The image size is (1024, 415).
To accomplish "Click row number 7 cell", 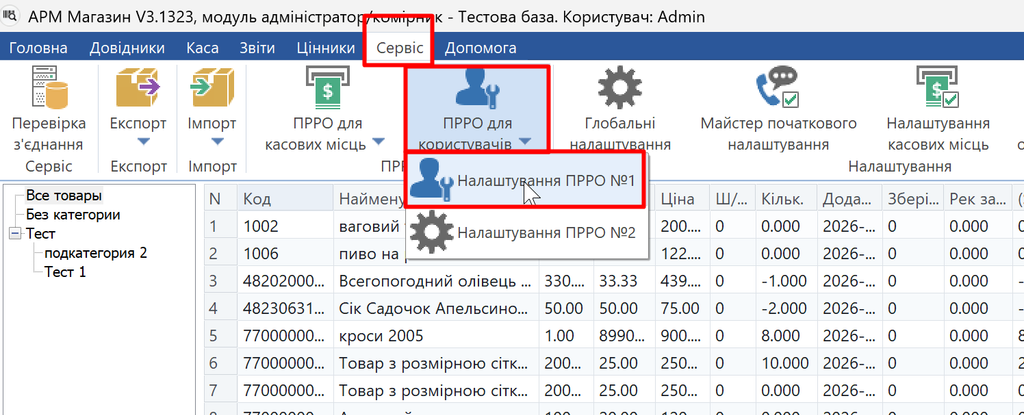I will (221, 391).
